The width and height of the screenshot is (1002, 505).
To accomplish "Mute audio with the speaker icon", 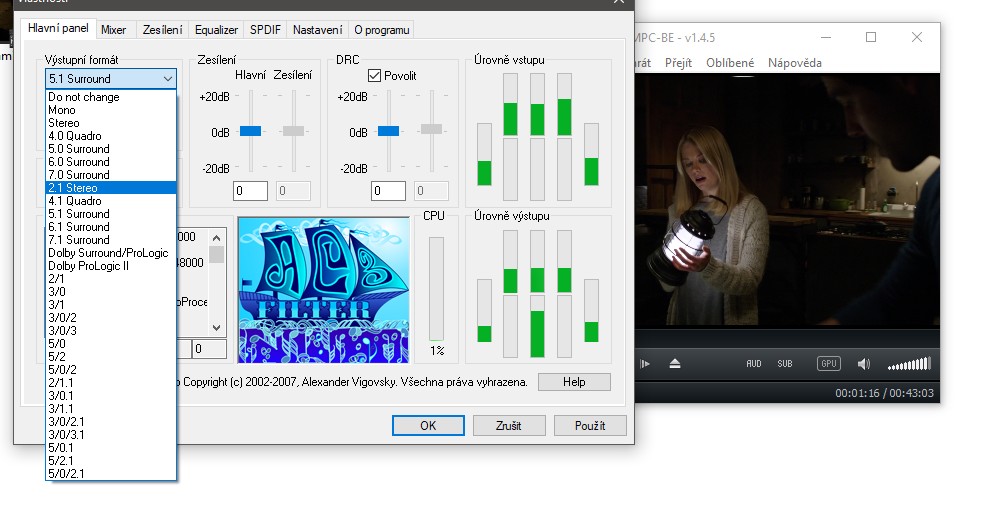I will pos(863,364).
